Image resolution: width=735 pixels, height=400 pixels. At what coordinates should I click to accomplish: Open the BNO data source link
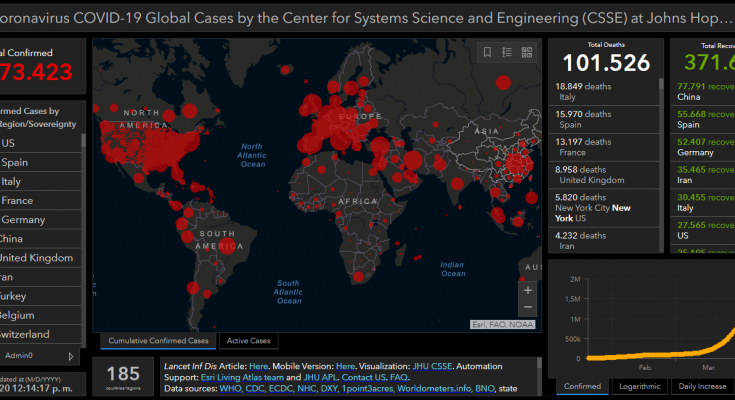tap(485, 389)
